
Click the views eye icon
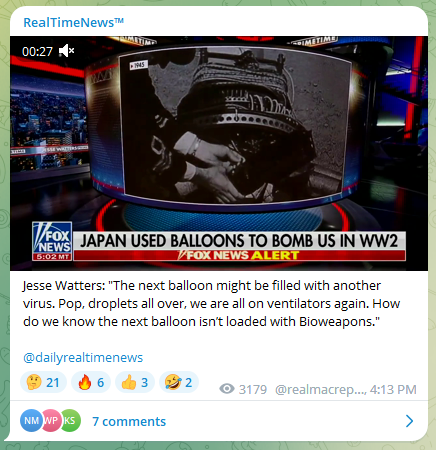tap(227, 389)
